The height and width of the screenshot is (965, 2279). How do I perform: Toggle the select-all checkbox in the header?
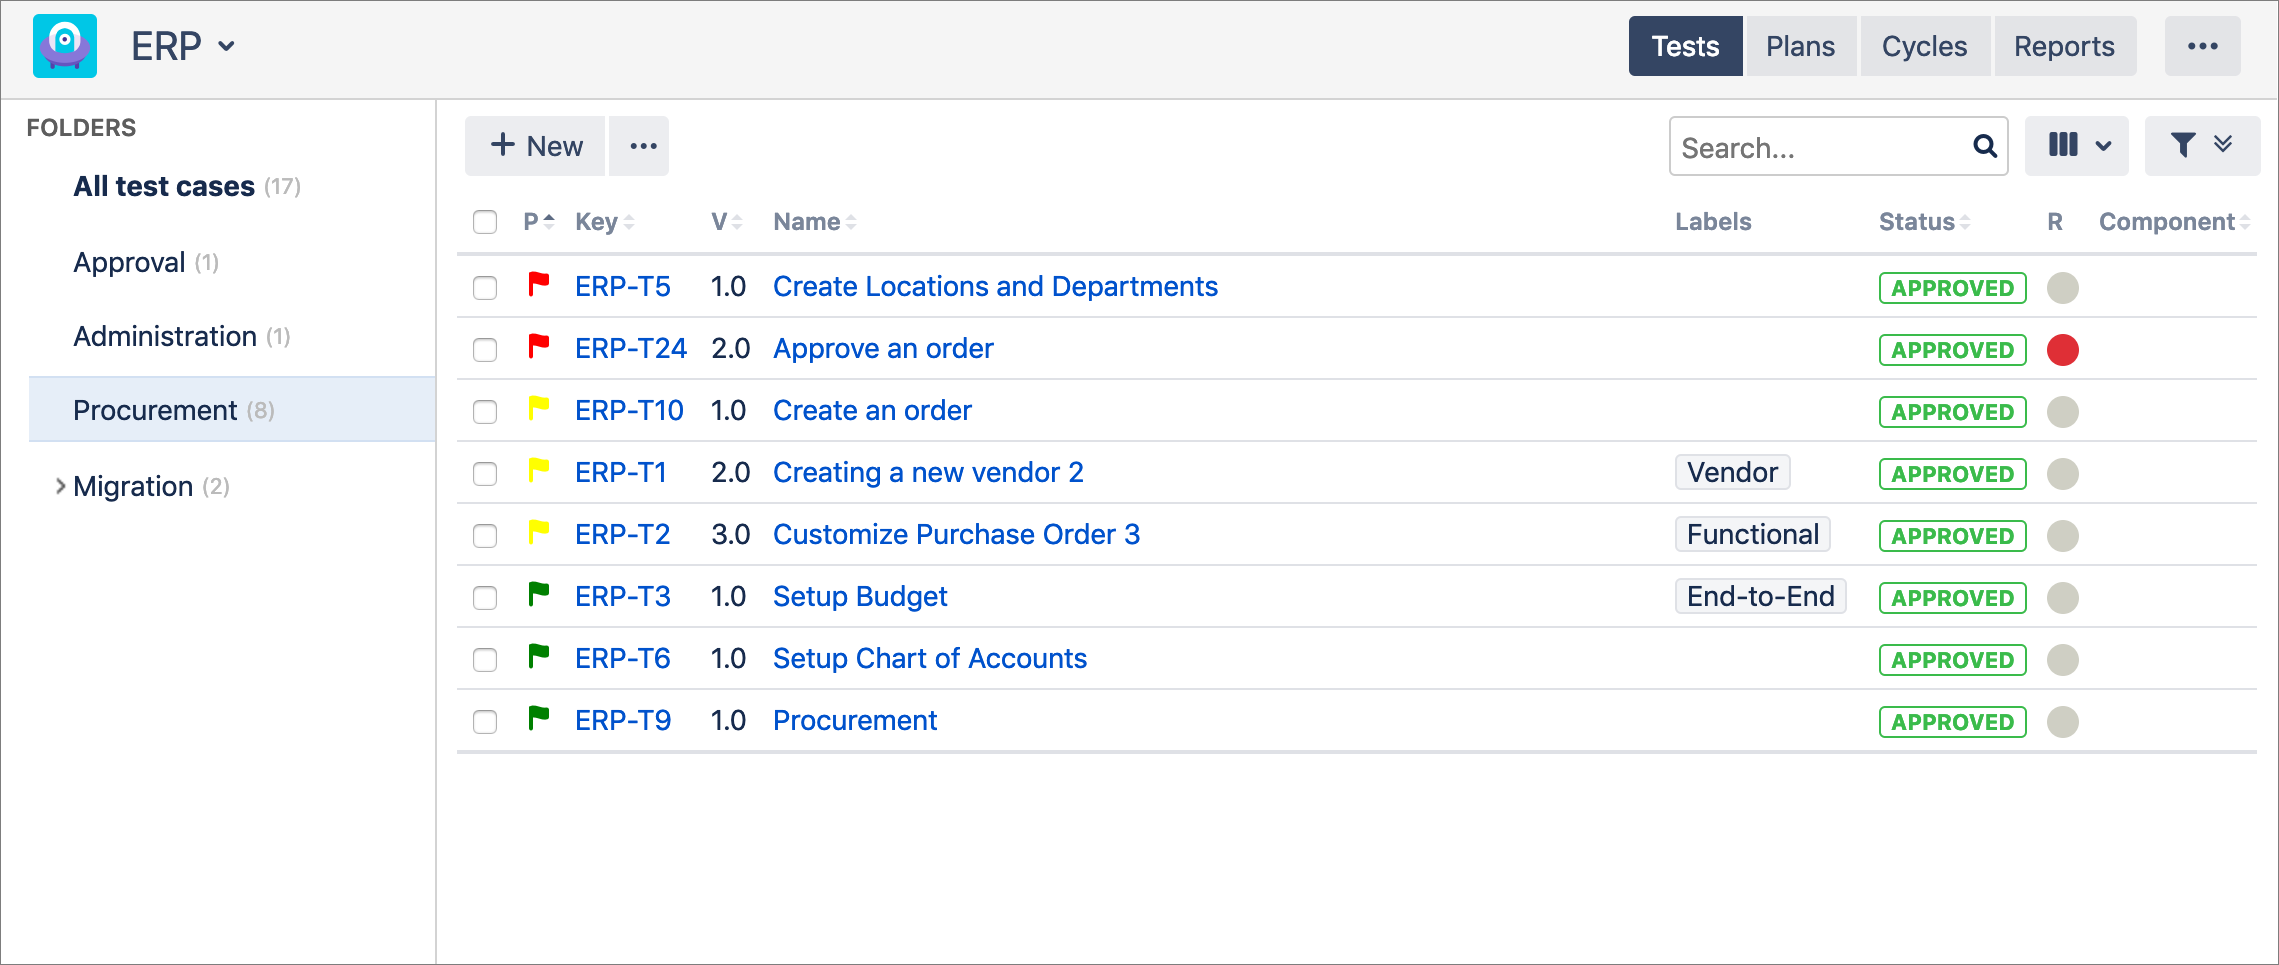click(x=485, y=222)
